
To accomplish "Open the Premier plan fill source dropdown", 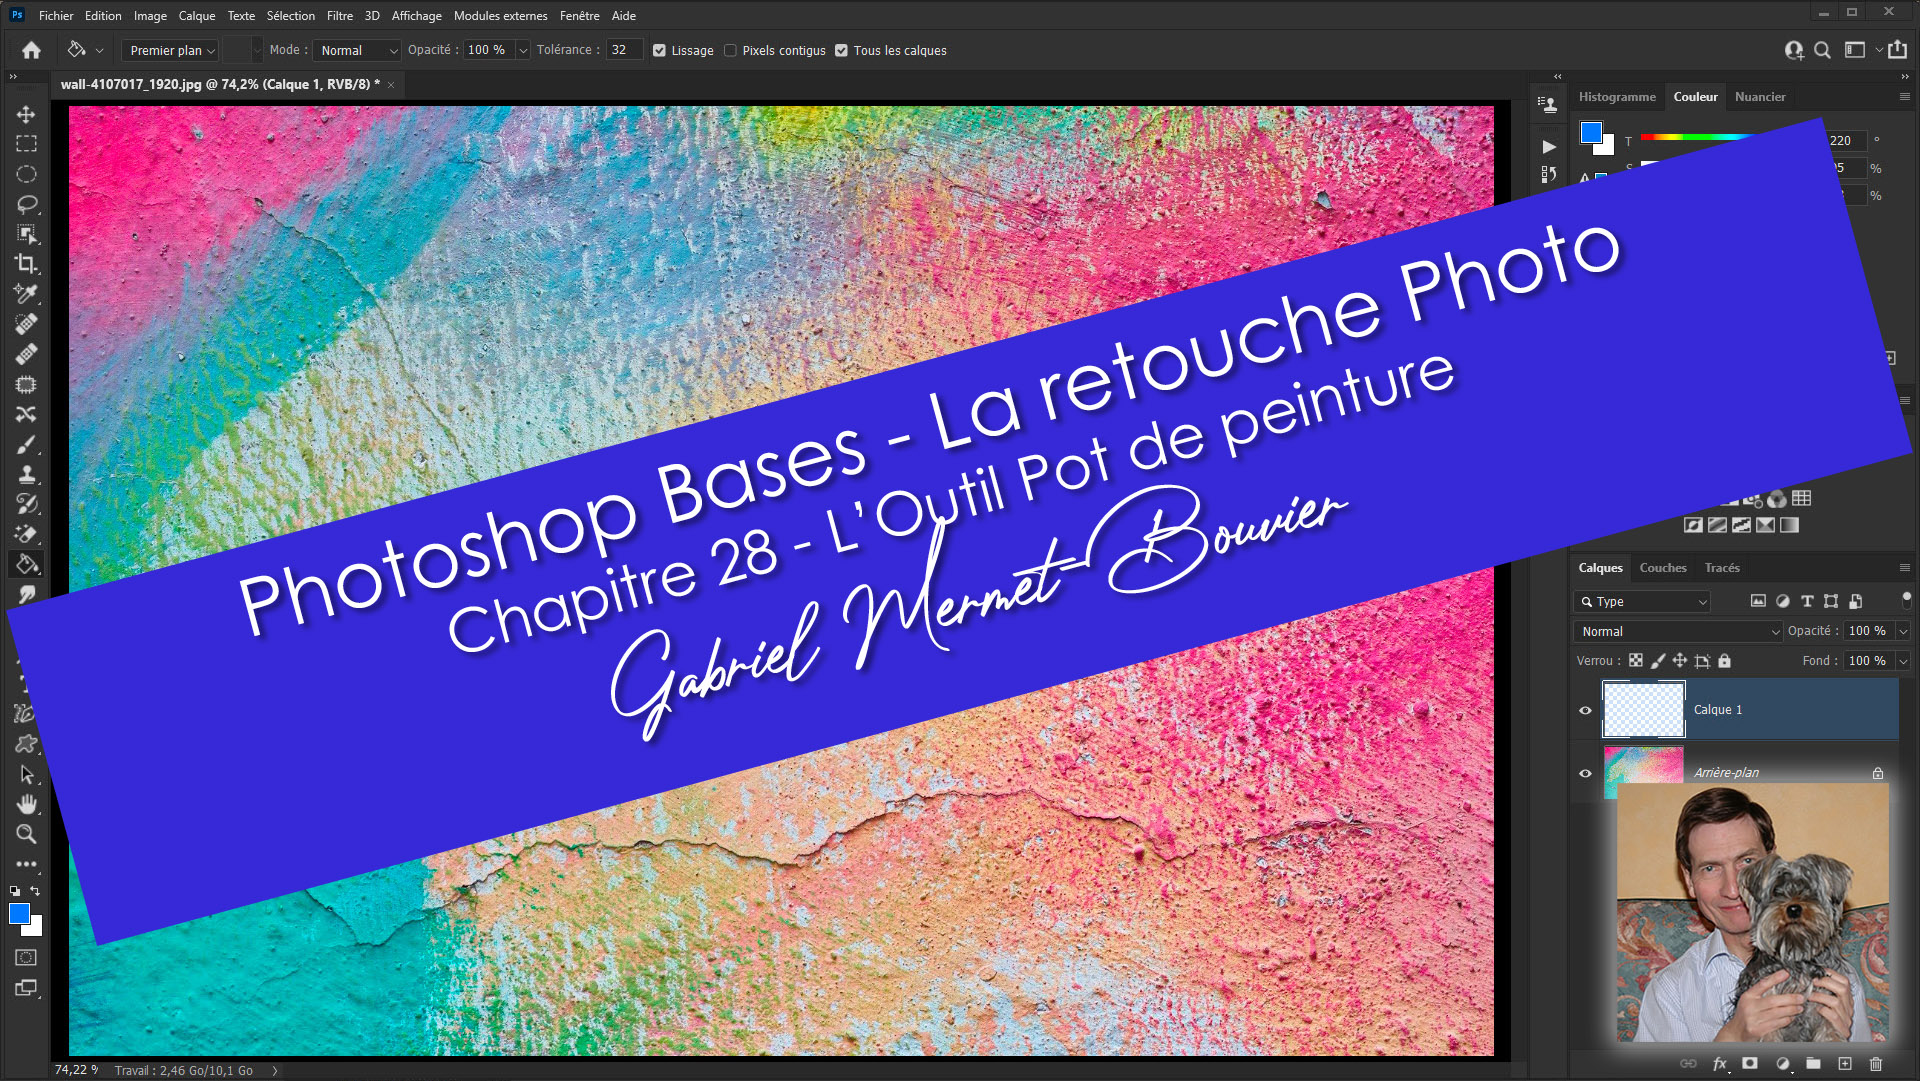I will pos(172,50).
